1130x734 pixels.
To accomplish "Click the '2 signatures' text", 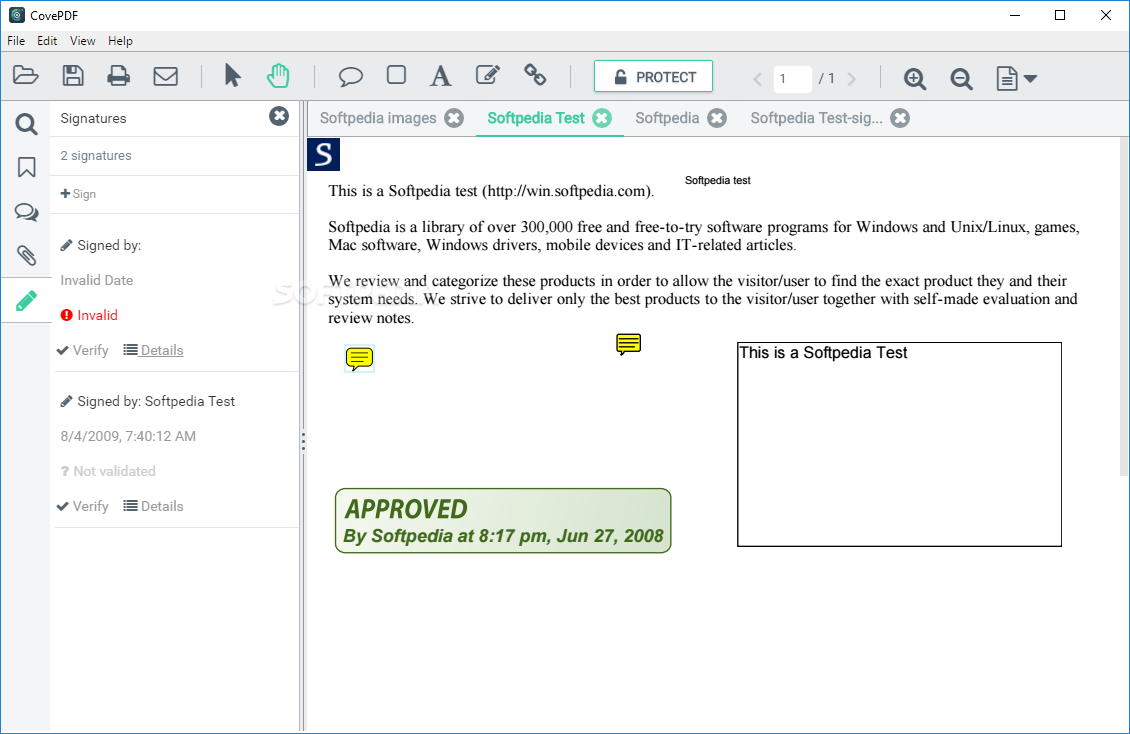I will click(x=96, y=156).
